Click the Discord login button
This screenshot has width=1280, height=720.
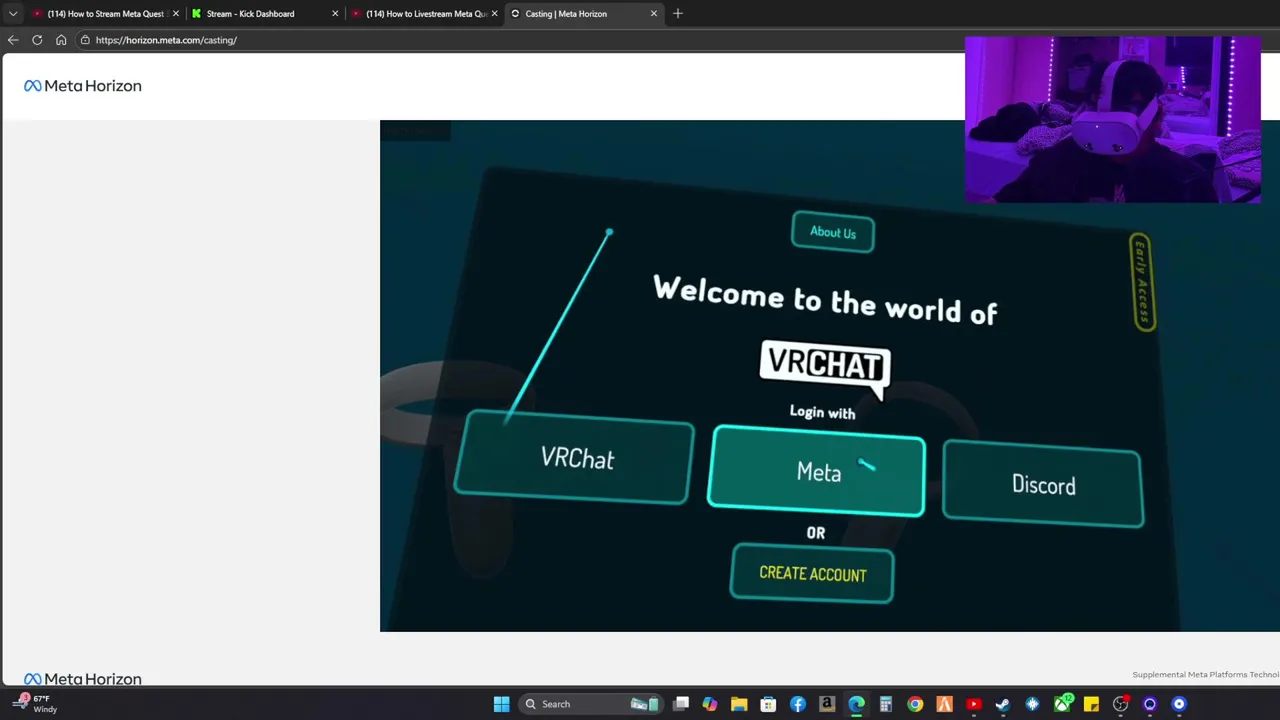1043,484
